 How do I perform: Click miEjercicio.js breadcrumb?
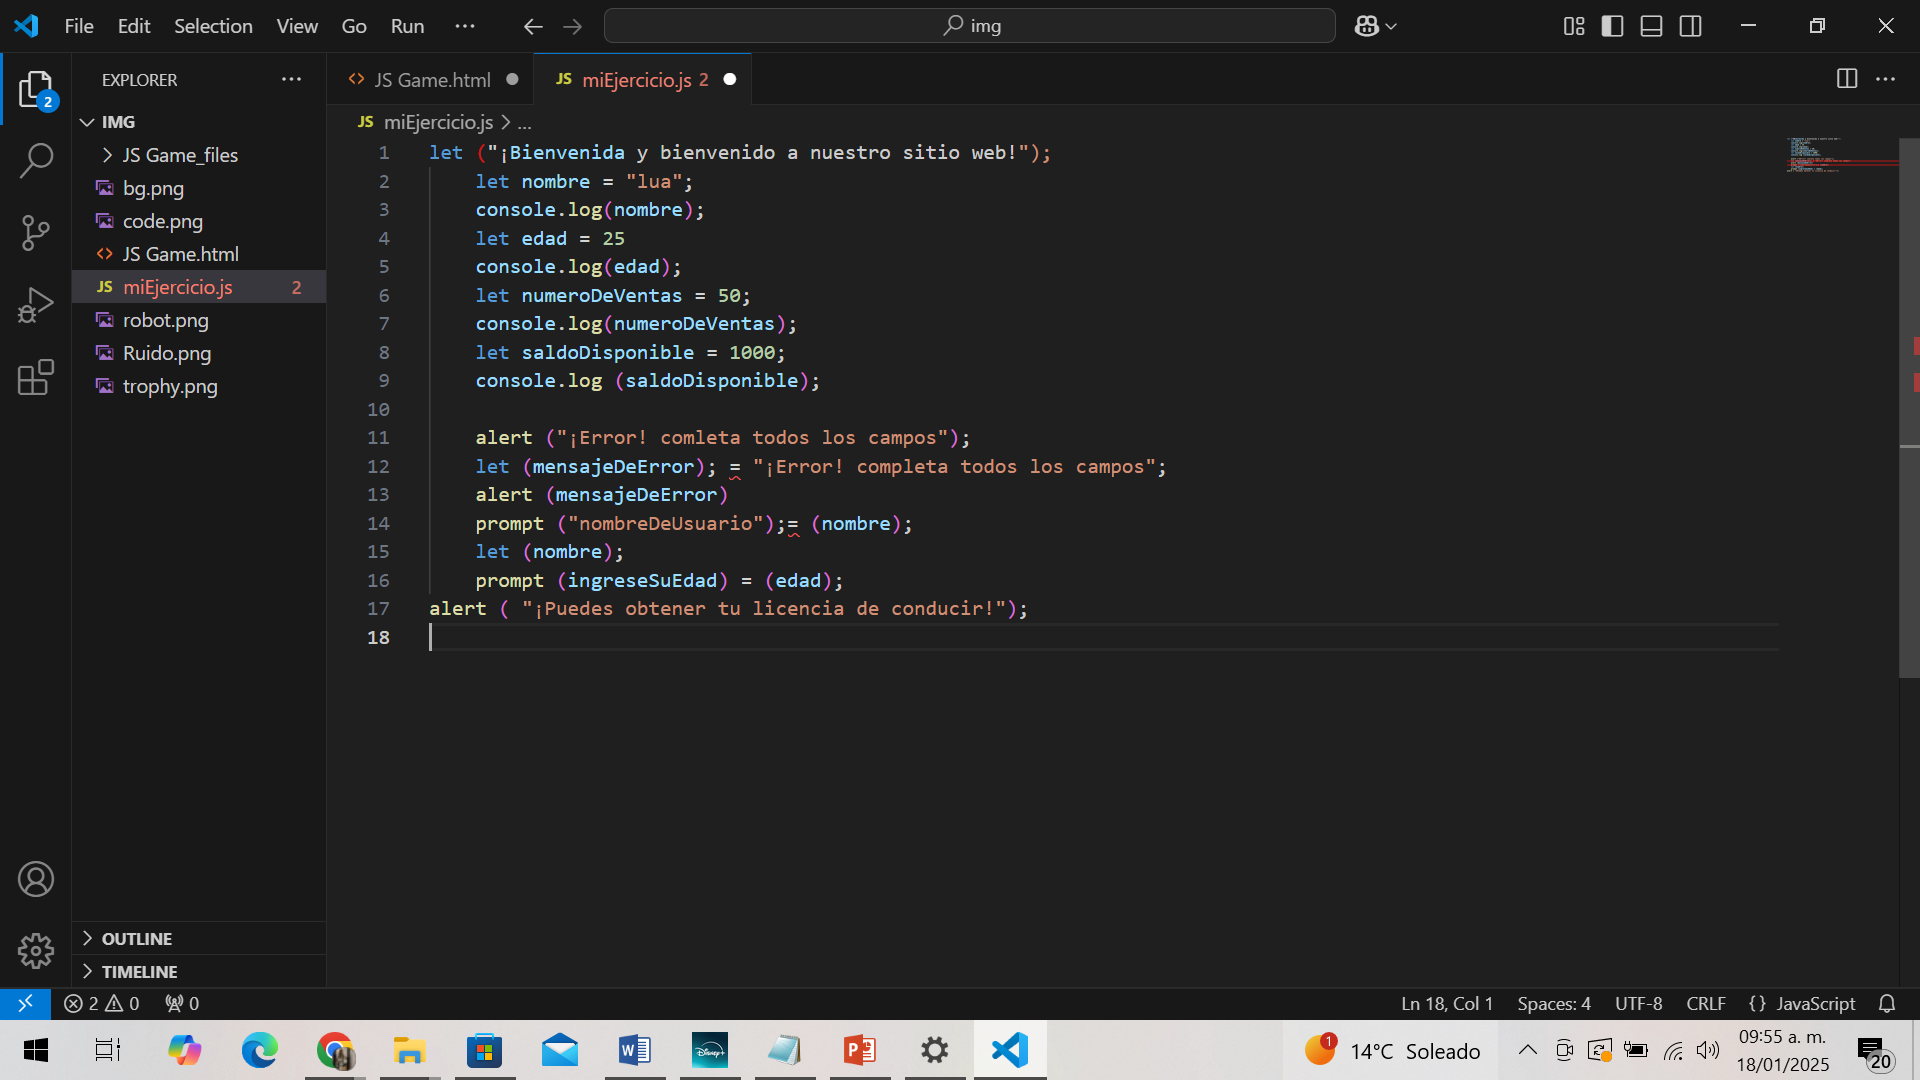pos(438,122)
